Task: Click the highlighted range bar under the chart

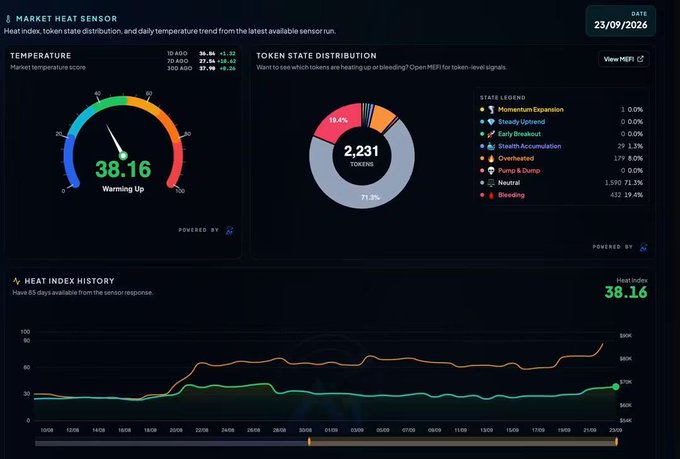Action: 463,442
